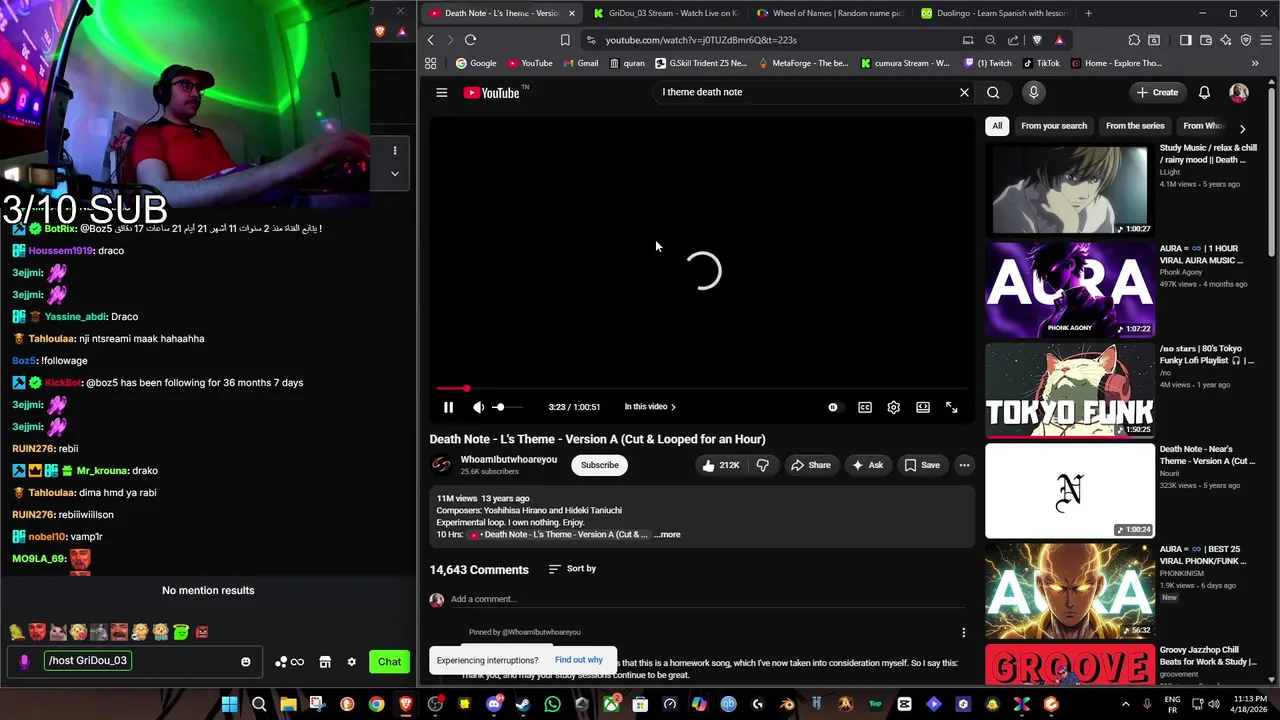1280x720 pixels.
Task: Show more bookmarks with the overflow chevron
Action: tap(1255, 63)
